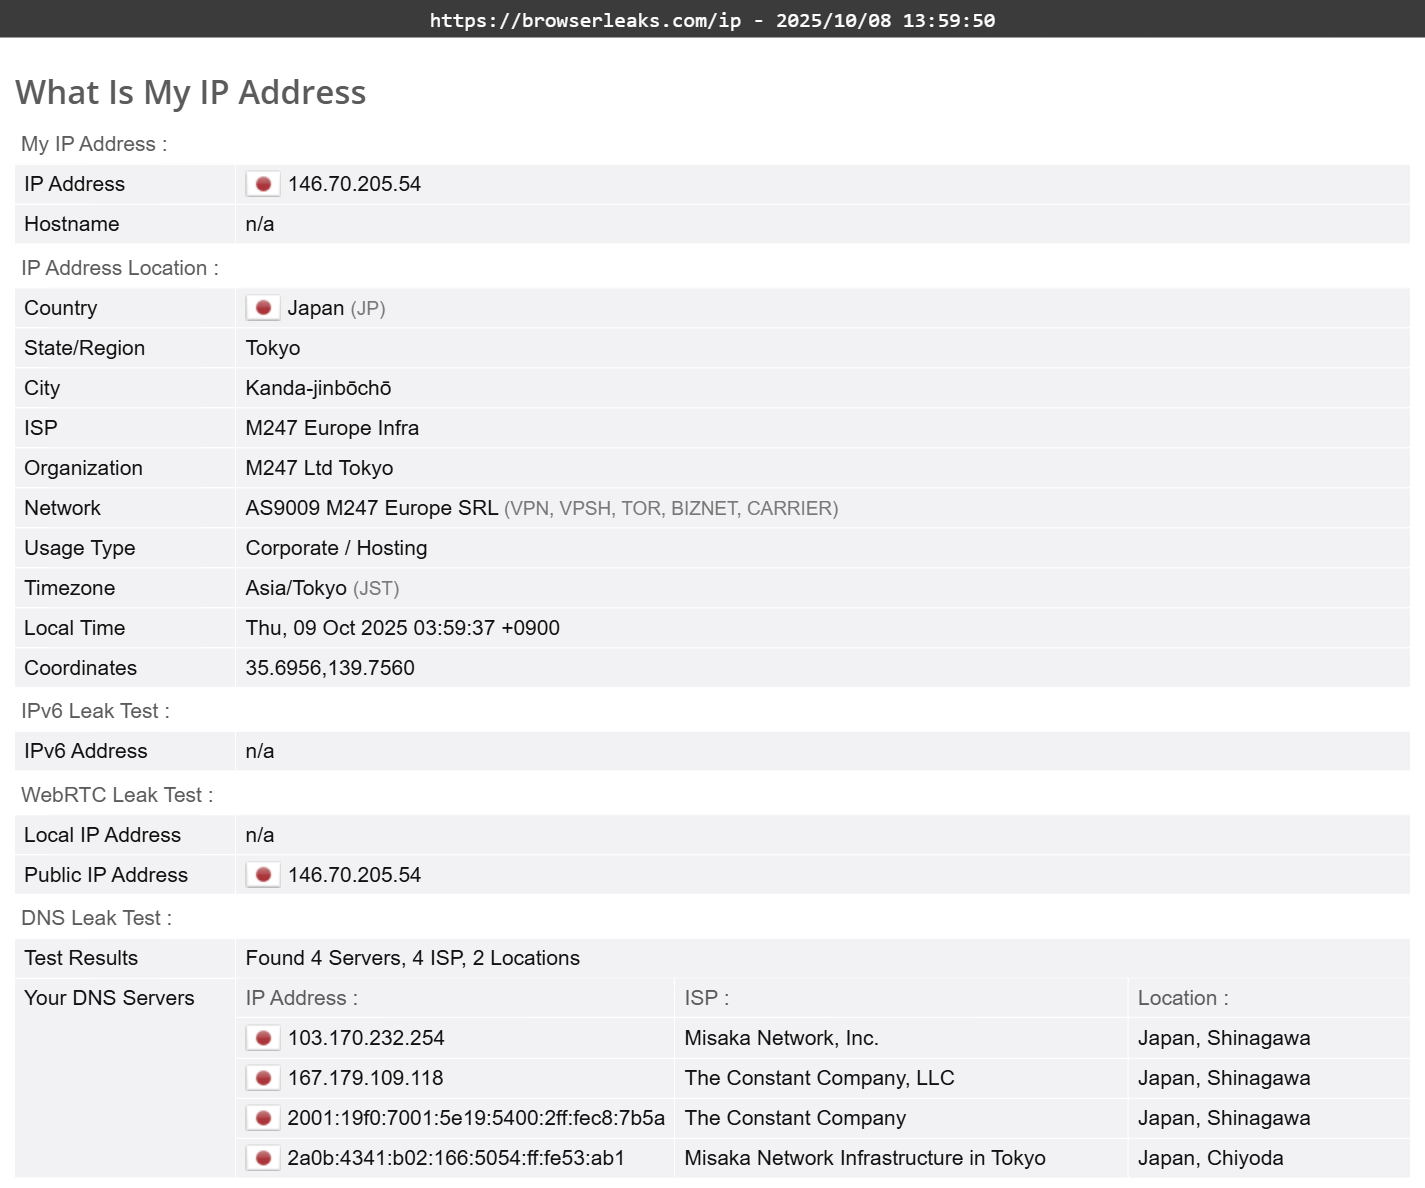Click Misaka Network, Inc. ISP entry

pyautogui.click(x=781, y=1038)
